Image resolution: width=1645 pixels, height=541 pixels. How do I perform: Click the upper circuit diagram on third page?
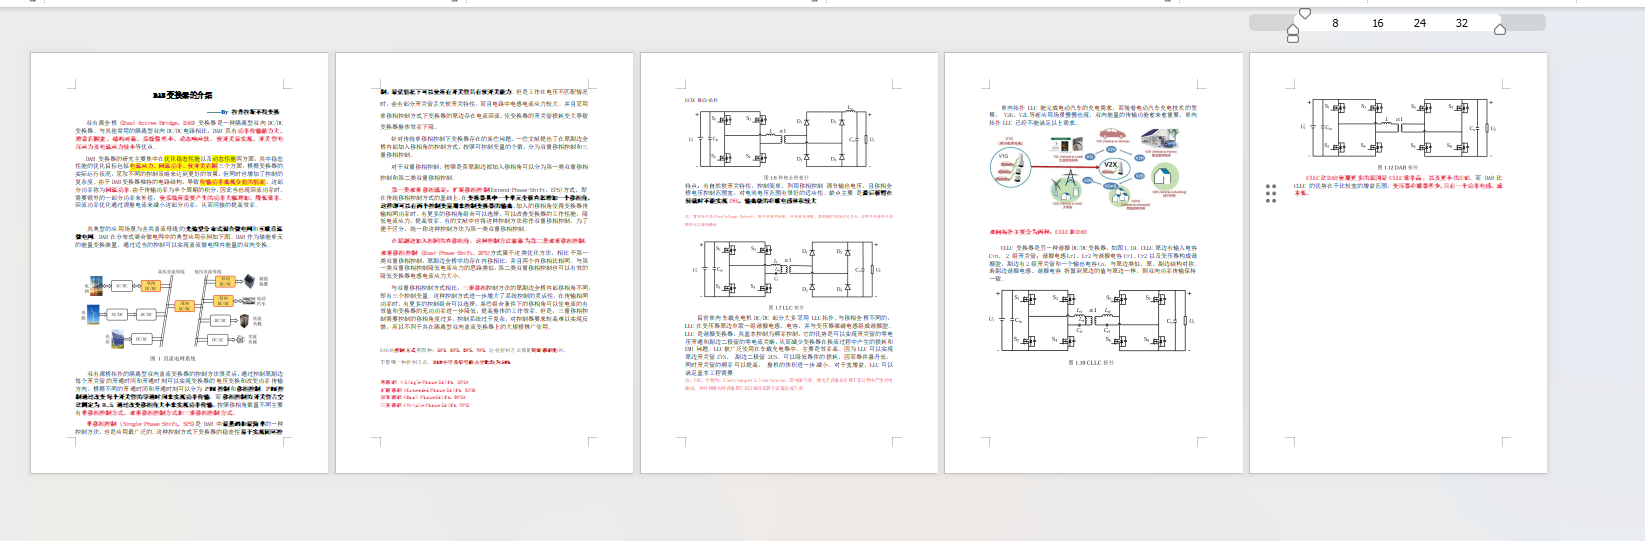click(786, 139)
